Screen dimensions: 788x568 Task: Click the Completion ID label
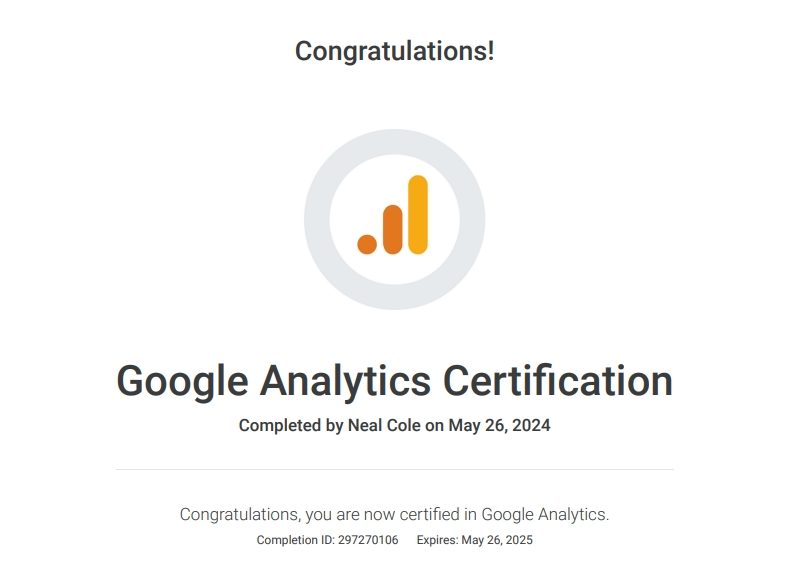click(x=296, y=540)
